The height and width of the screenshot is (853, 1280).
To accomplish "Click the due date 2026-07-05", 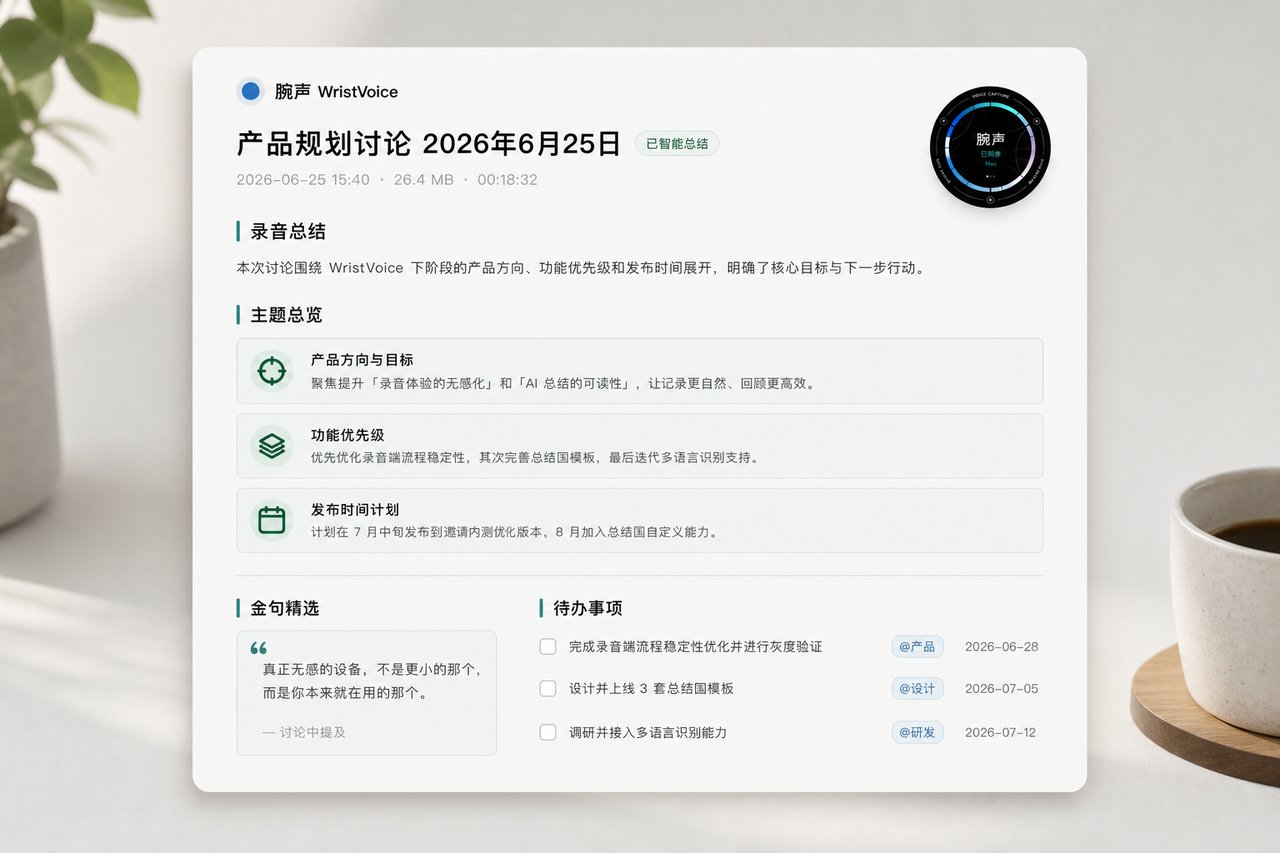I will click(1001, 689).
